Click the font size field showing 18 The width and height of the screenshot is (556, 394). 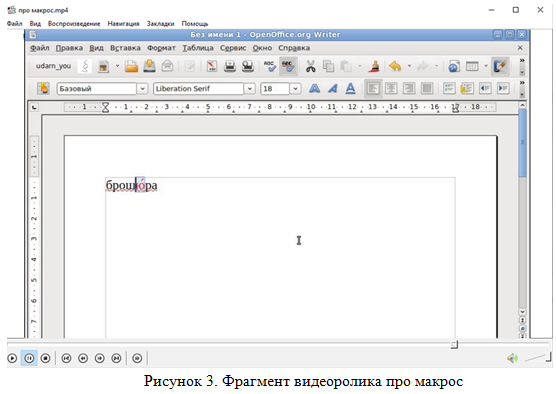click(275, 89)
